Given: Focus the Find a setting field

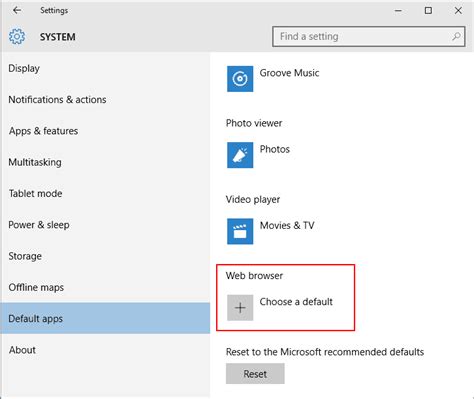Looking at the screenshot, I should click(369, 36).
